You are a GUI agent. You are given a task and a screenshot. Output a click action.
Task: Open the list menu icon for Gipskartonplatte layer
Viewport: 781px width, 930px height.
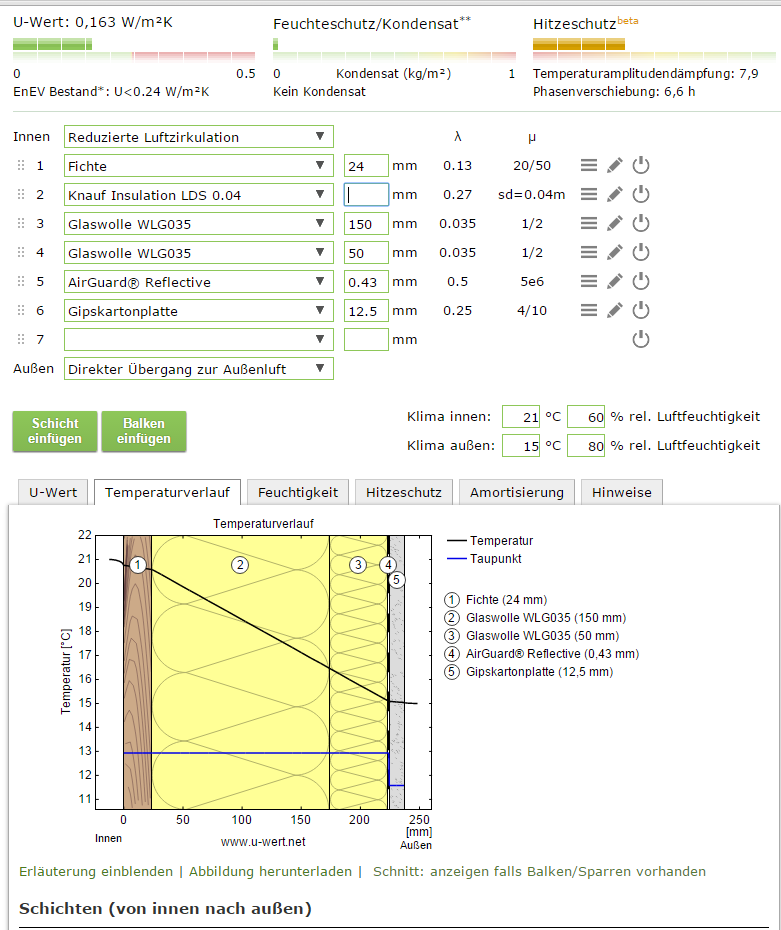[x=590, y=311]
